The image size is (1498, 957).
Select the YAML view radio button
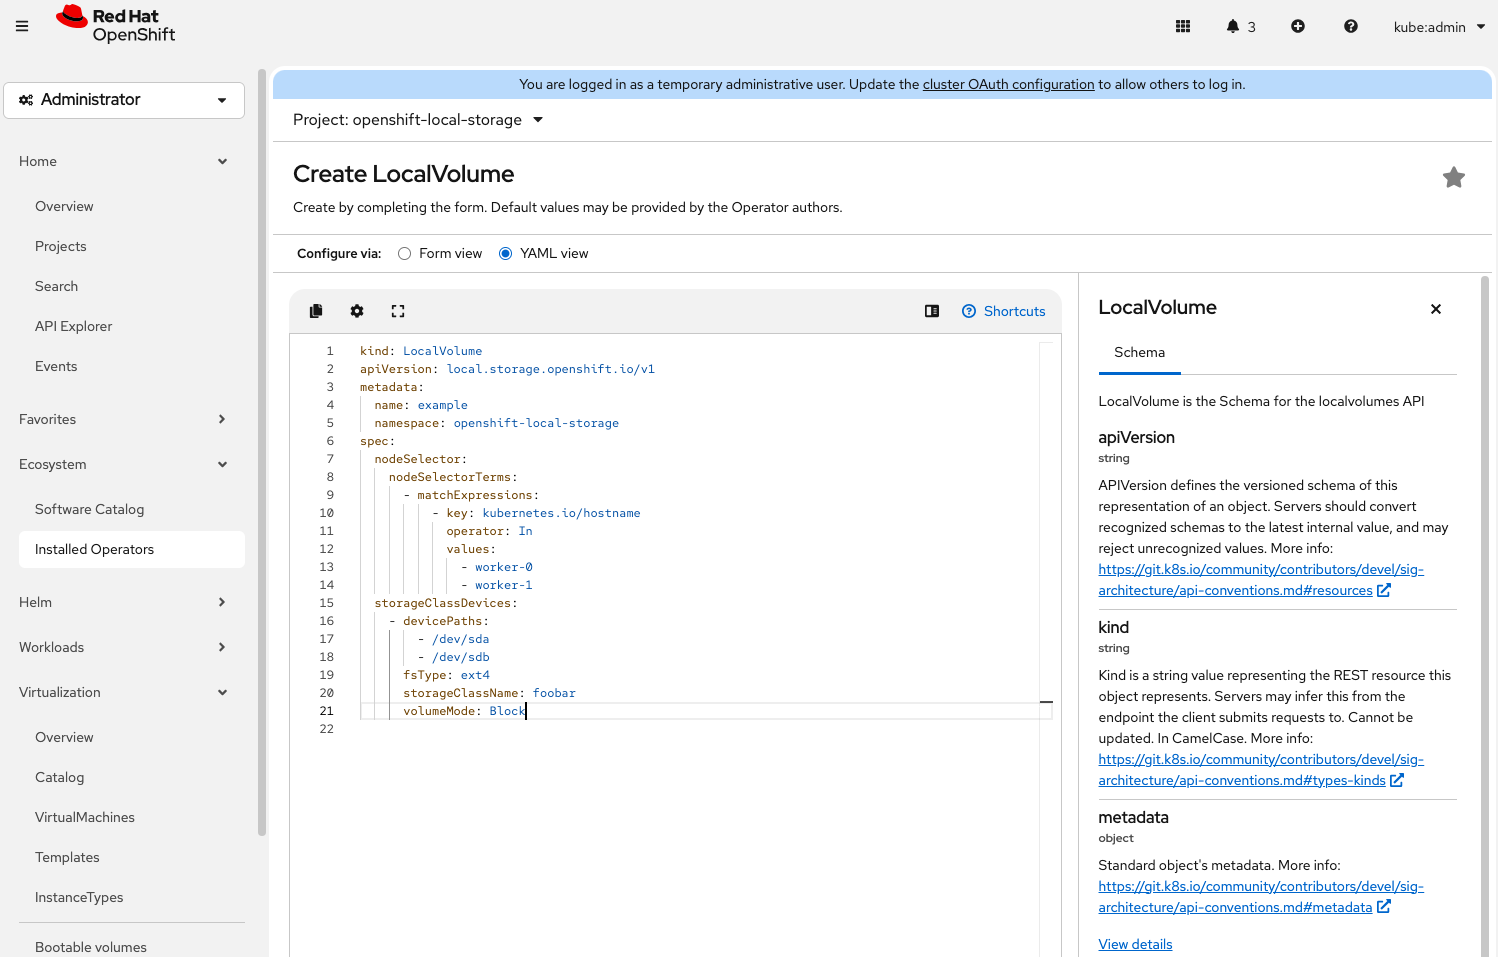[x=505, y=253]
